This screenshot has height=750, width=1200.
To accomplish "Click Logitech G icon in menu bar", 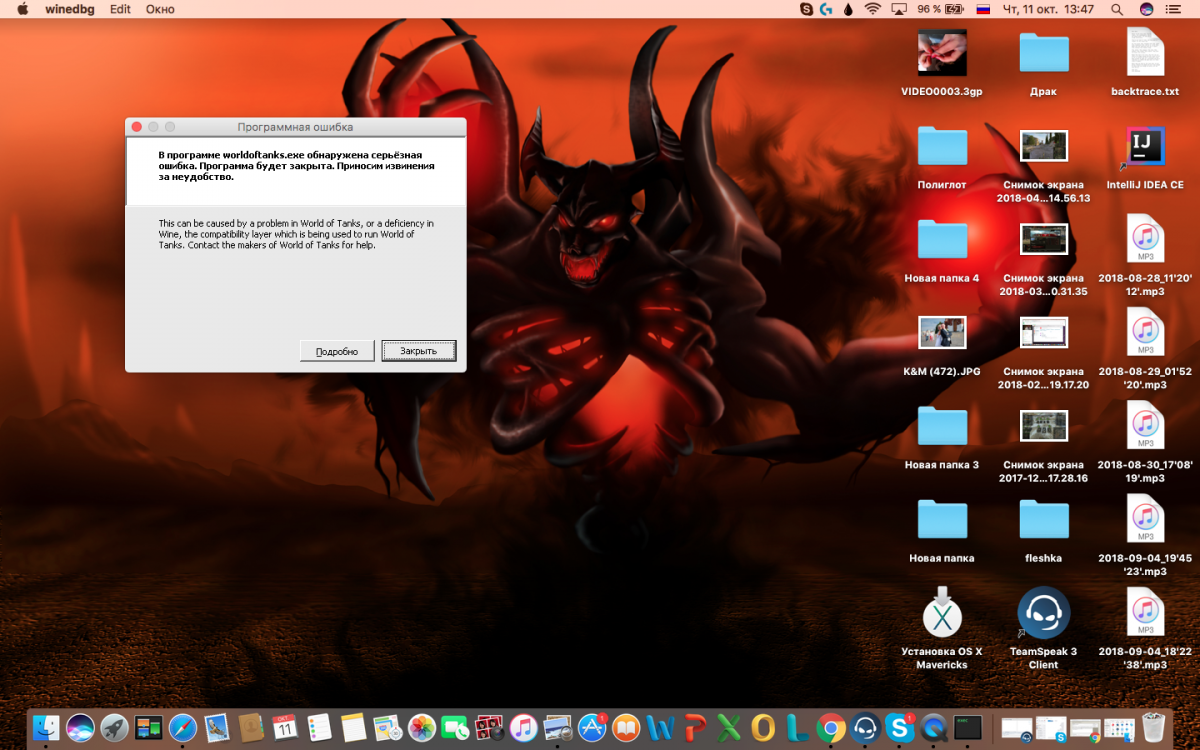I will (x=826, y=9).
